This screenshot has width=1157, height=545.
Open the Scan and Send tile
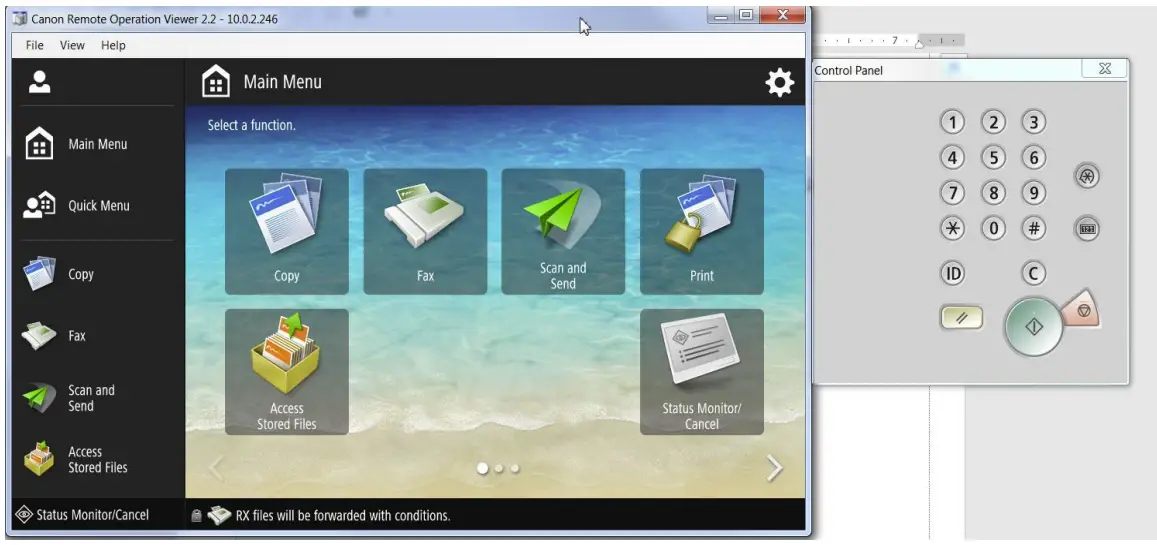coord(563,232)
